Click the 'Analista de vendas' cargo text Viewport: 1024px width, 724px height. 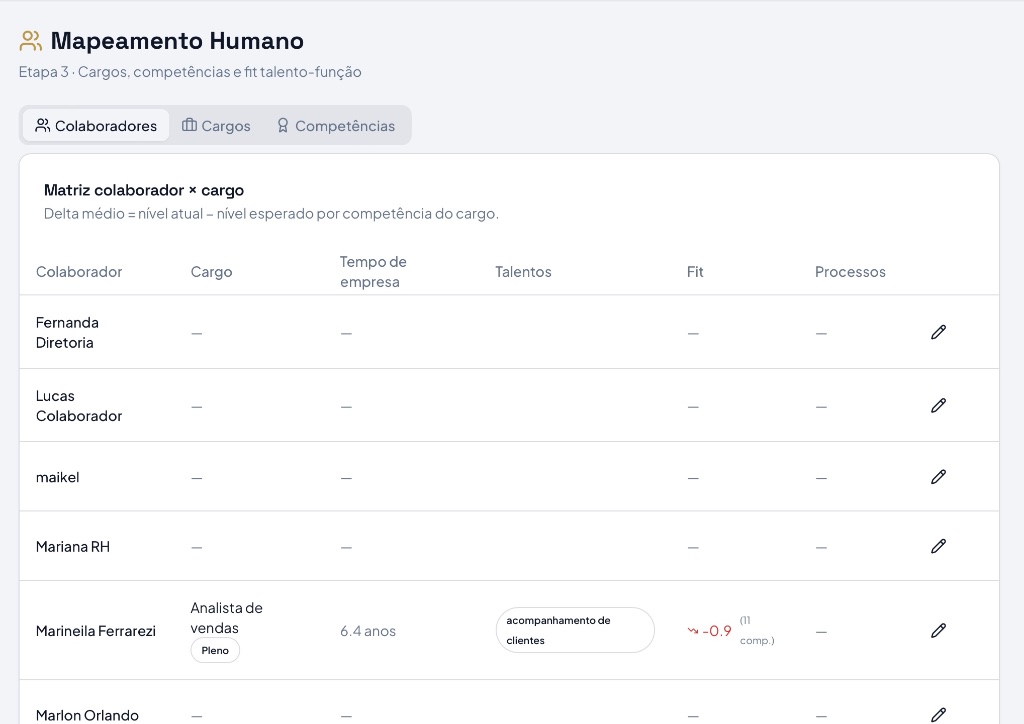(227, 618)
